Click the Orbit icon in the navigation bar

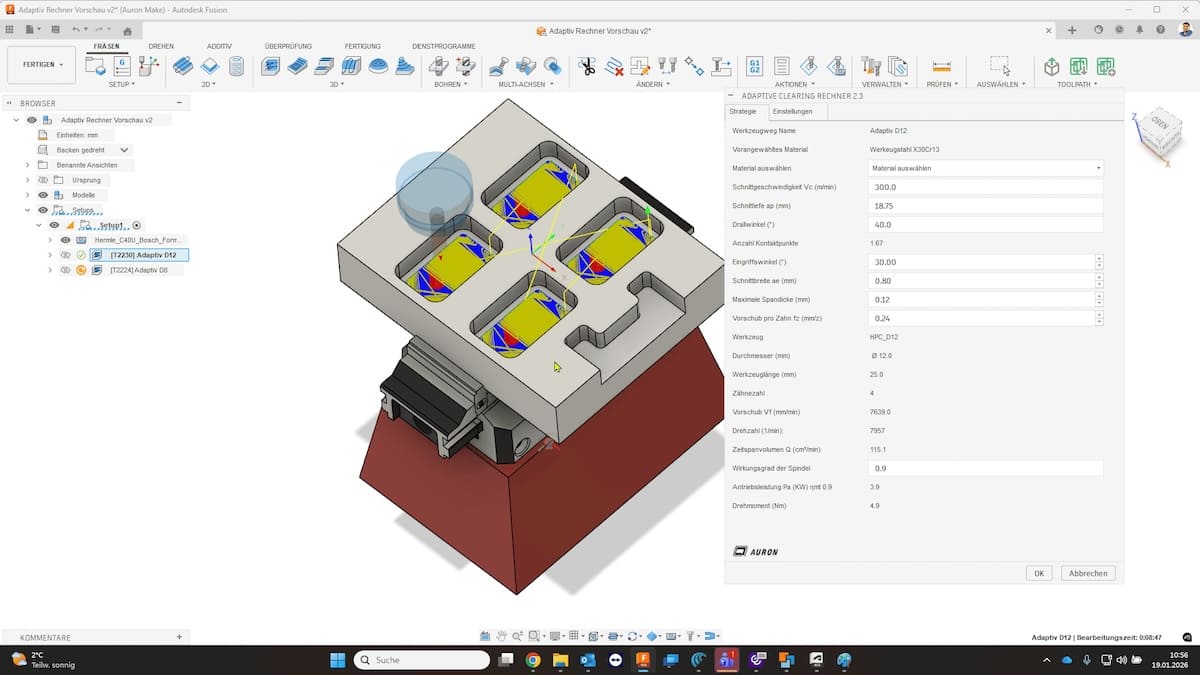634,635
